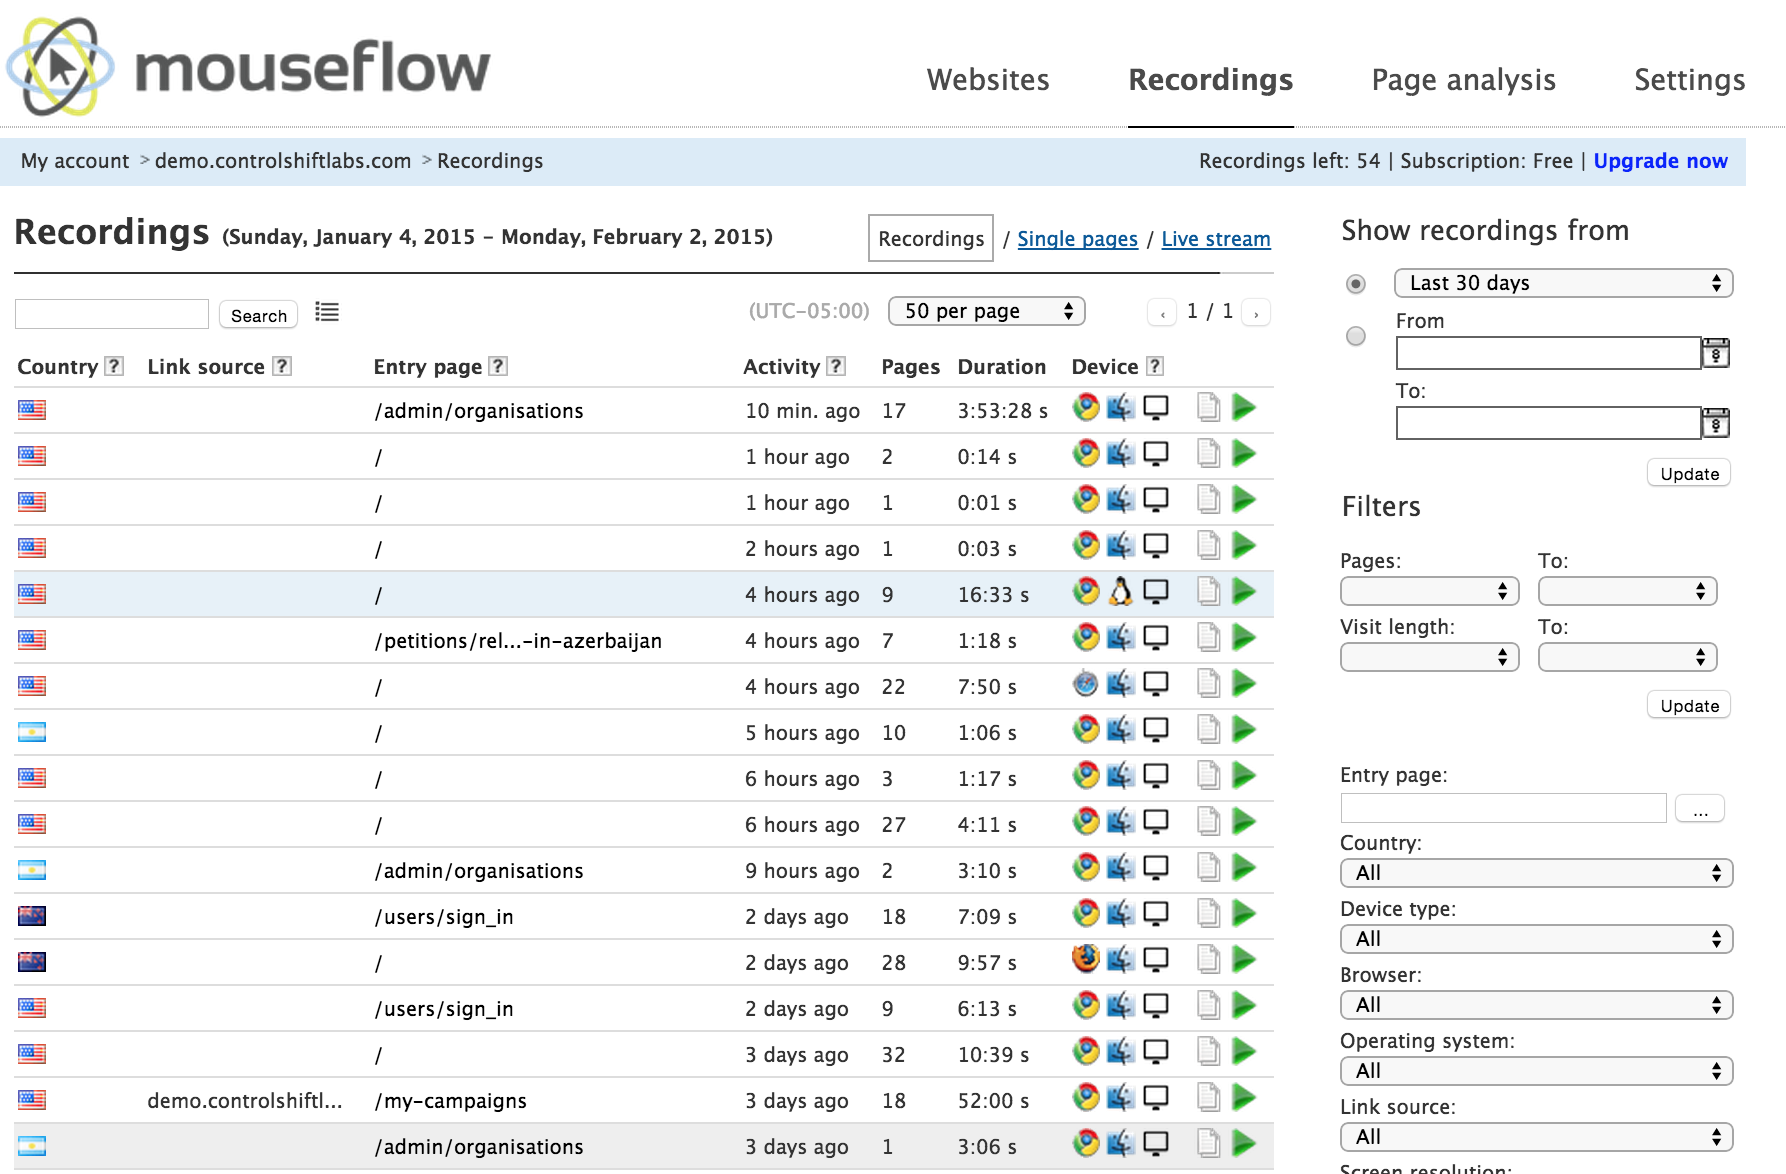Open the Page analysis tab
Image resolution: width=1786 pixels, height=1174 pixels.
[x=1463, y=80]
